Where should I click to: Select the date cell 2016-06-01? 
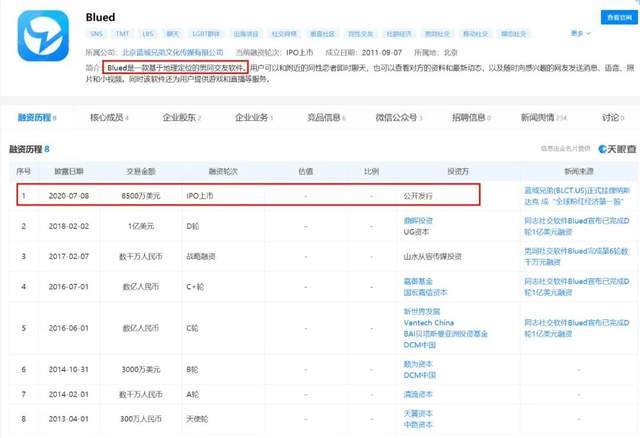(69, 328)
